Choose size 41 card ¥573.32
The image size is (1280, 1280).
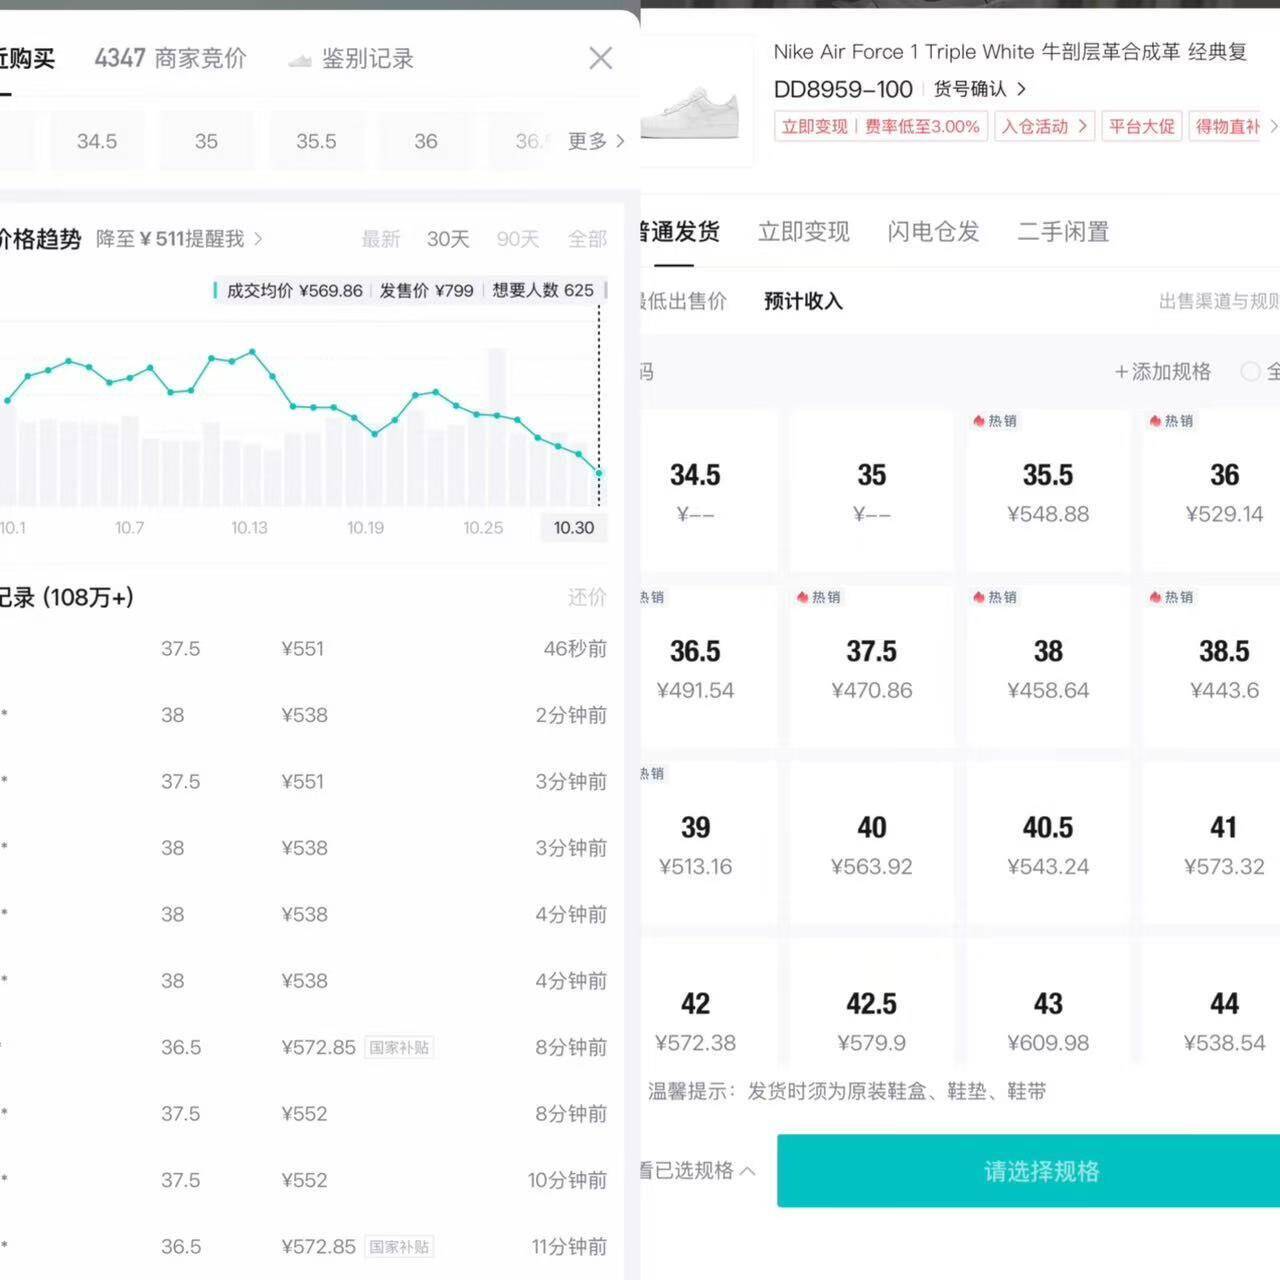1212,843
